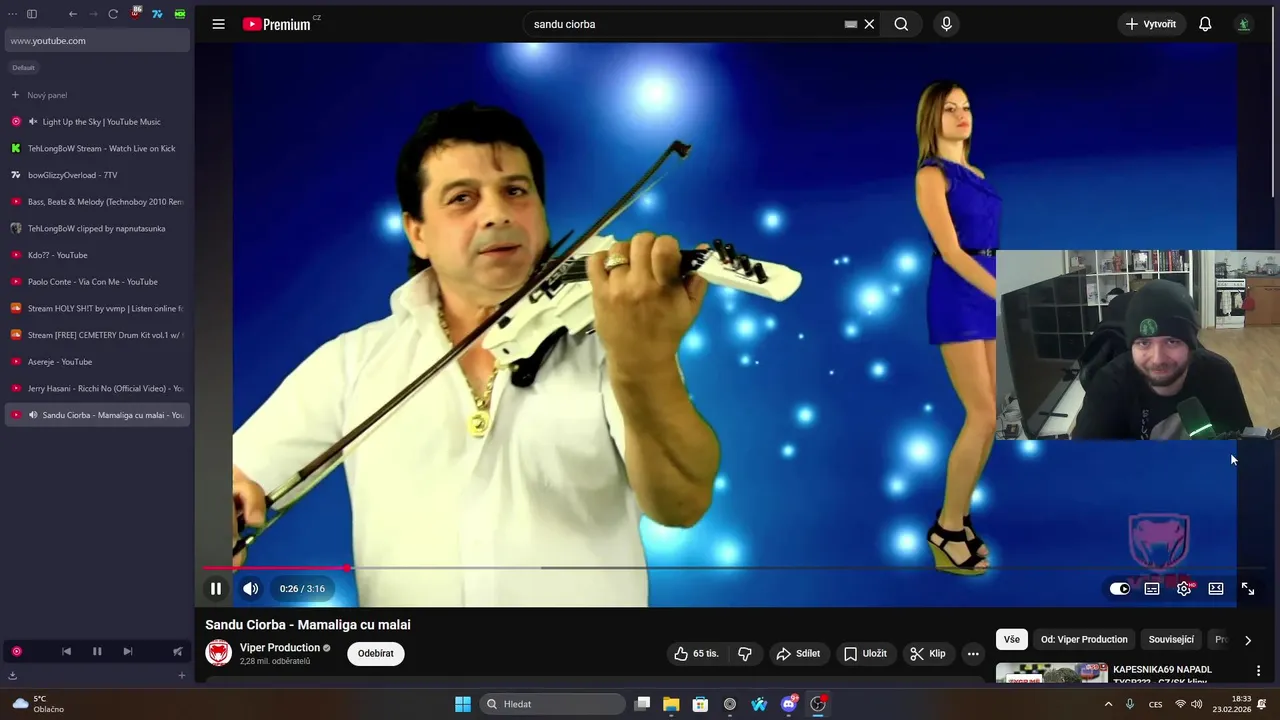Image resolution: width=1280 pixels, height=720 pixels.
Task: Open the KAPESNIKA69 NAPADL recommended video thumbnail
Action: [x=1051, y=673]
